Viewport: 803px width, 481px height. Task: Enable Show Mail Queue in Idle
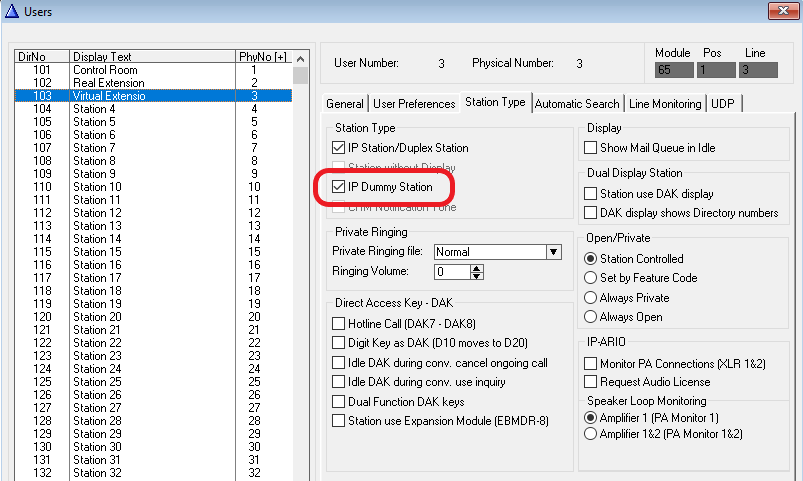pos(590,148)
